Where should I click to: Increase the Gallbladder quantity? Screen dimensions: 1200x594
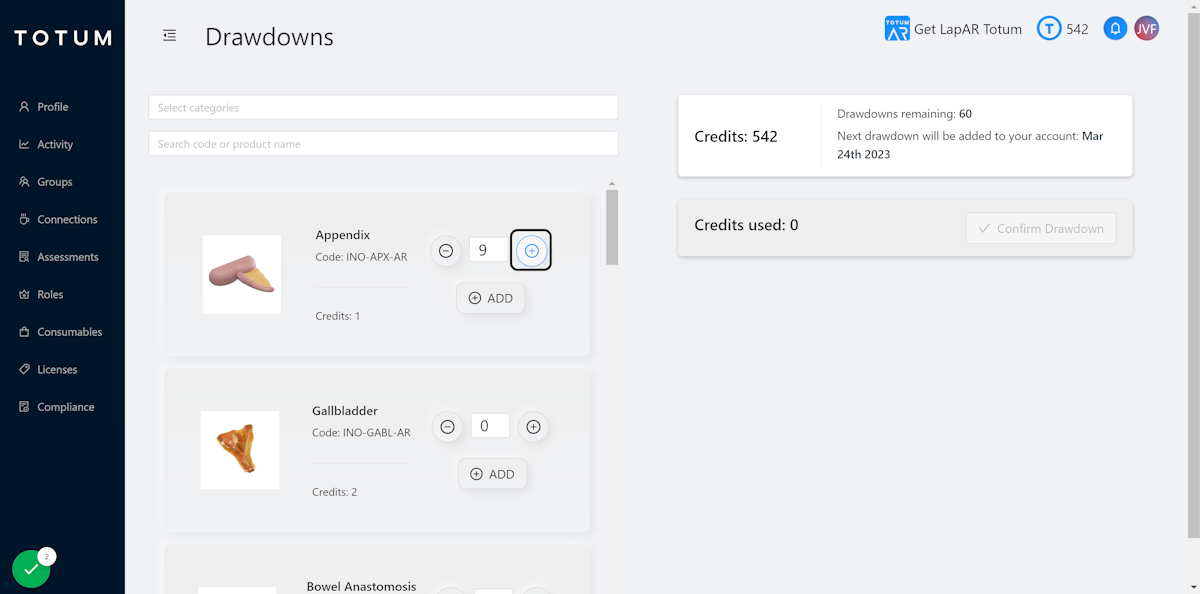coord(533,427)
